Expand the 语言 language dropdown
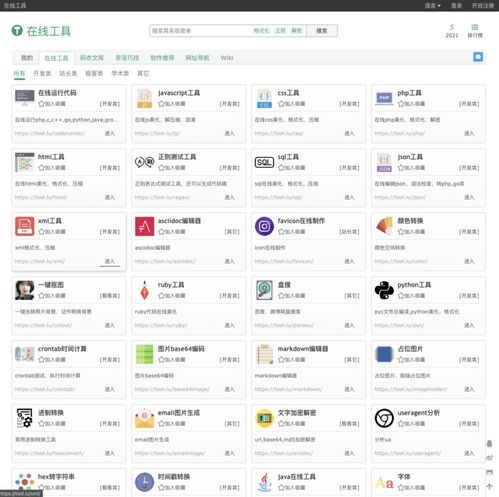The image size is (499, 497). click(x=433, y=5)
